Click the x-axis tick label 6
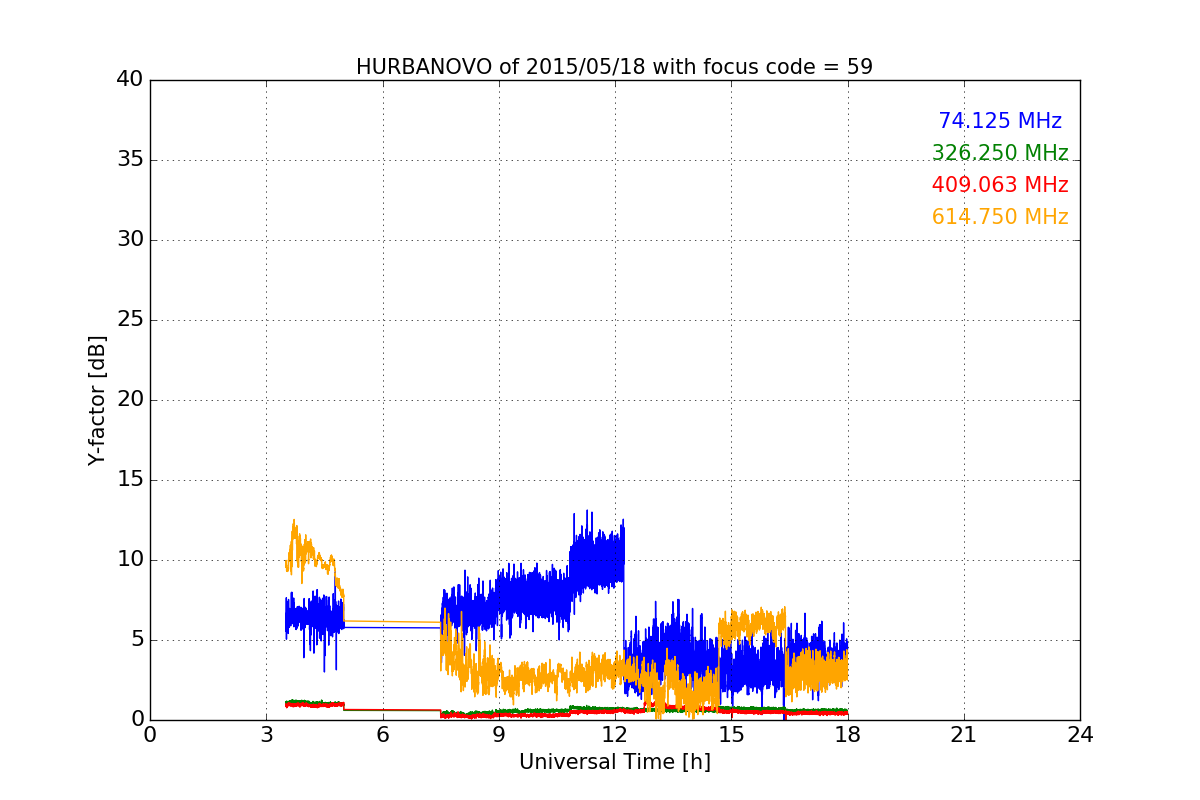The height and width of the screenshot is (800, 1200). [x=382, y=735]
